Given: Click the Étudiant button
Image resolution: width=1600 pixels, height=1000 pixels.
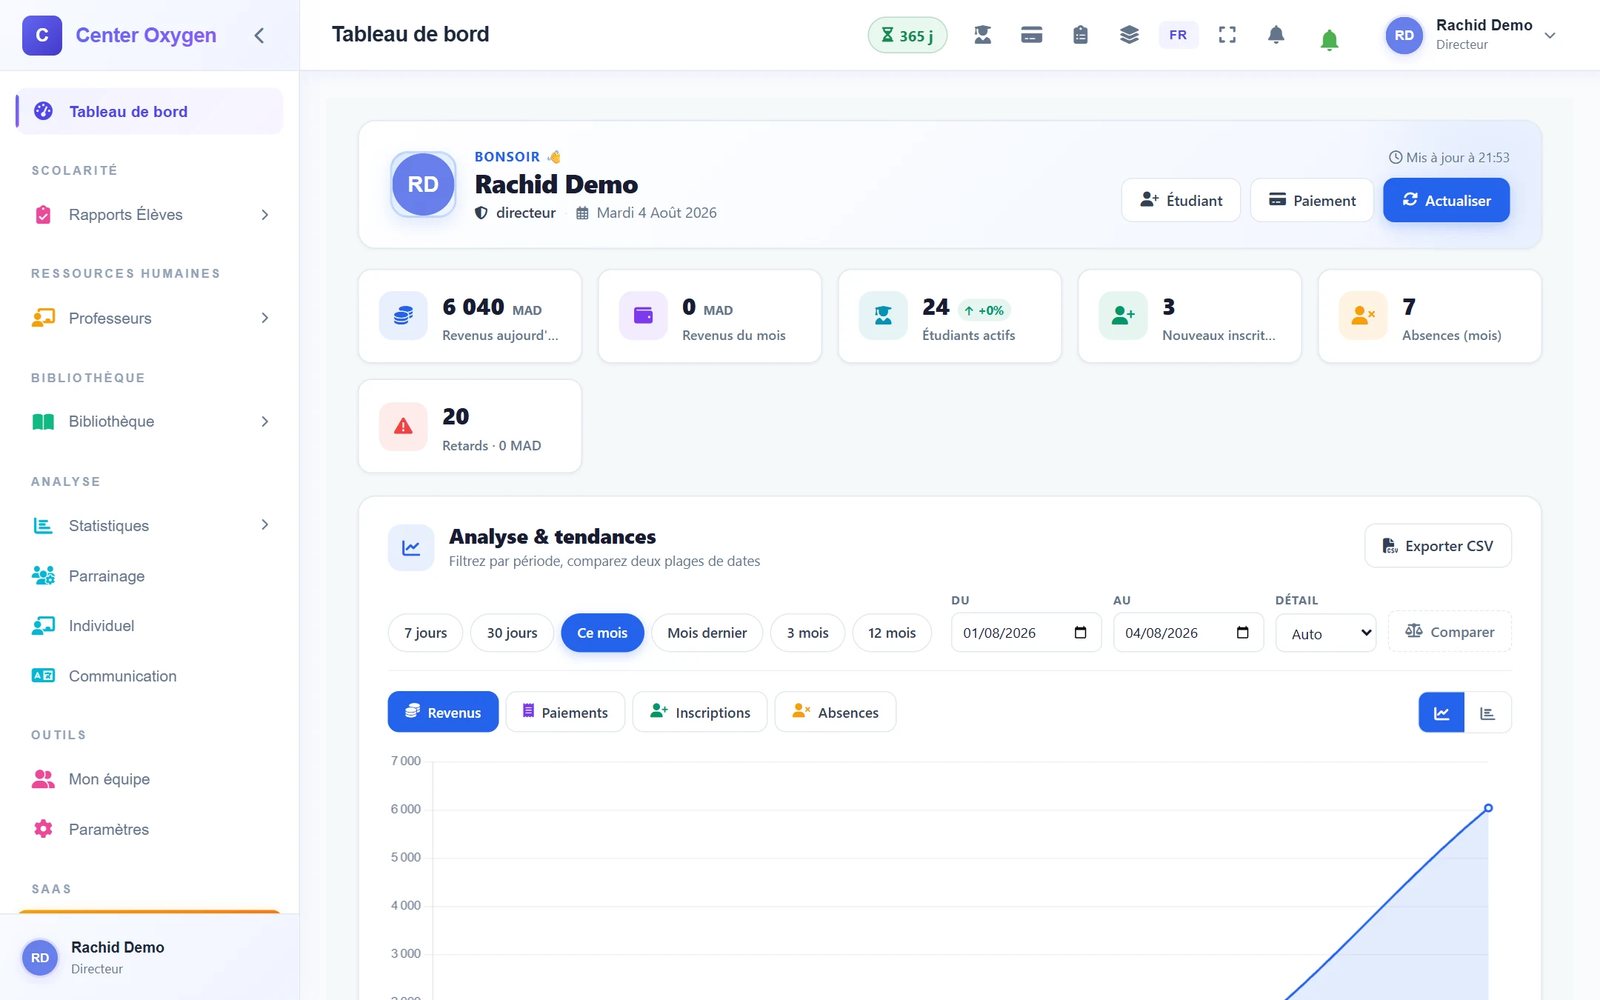Looking at the screenshot, I should coord(1181,200).
